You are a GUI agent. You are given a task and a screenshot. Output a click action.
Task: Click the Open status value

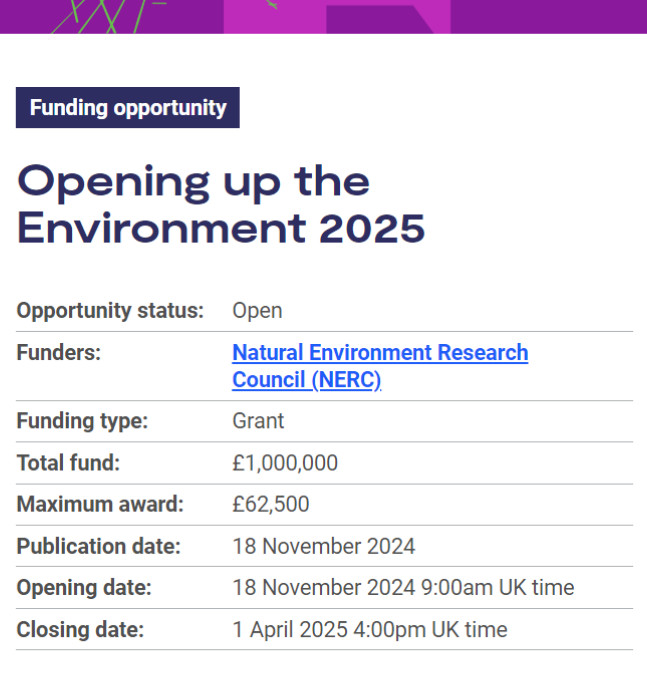[x=257, y=311]
